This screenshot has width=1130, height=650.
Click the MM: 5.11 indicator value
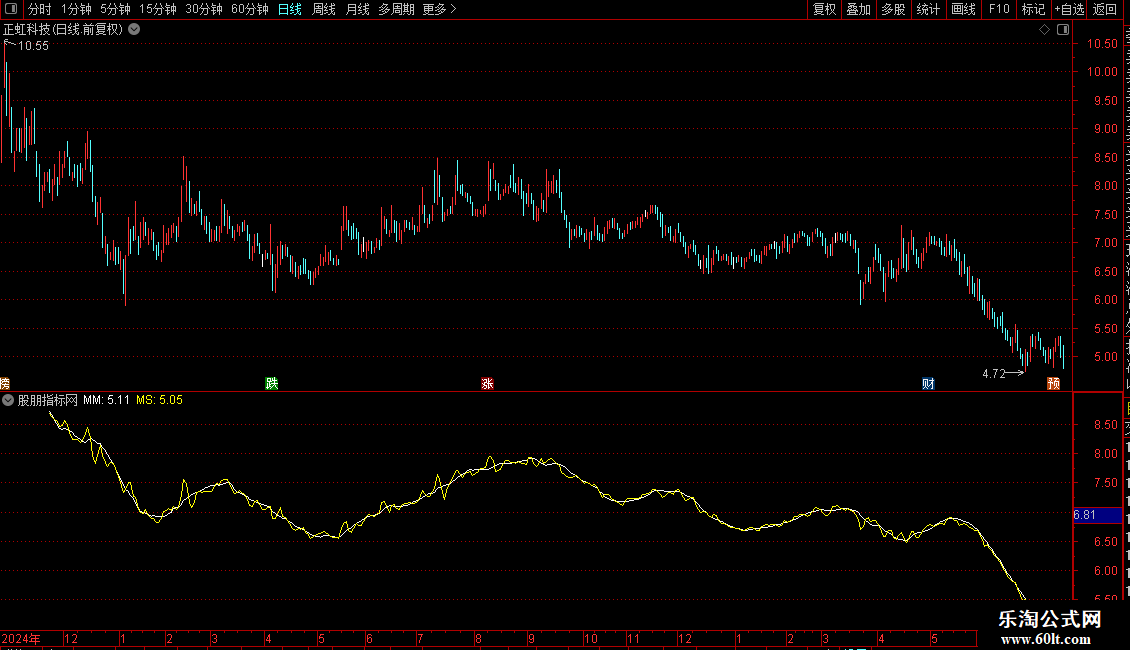click(107, 400)
